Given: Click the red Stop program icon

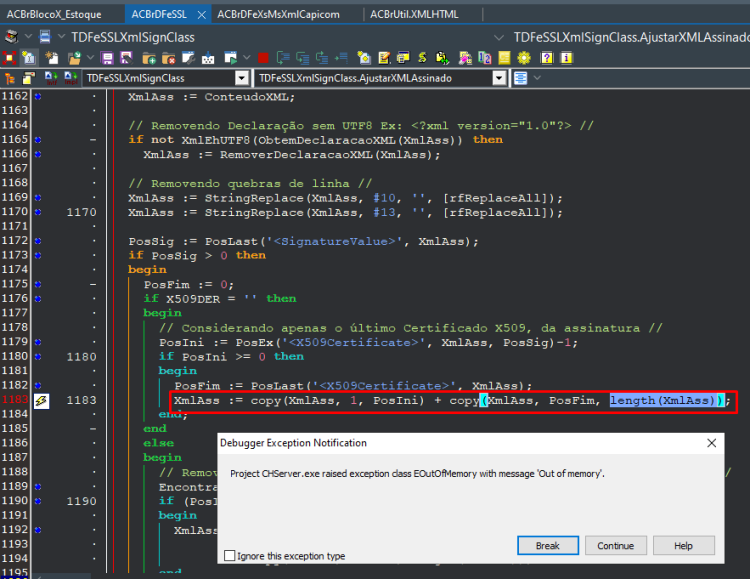Looking at the screenshot, I should (x=263, y=58).
